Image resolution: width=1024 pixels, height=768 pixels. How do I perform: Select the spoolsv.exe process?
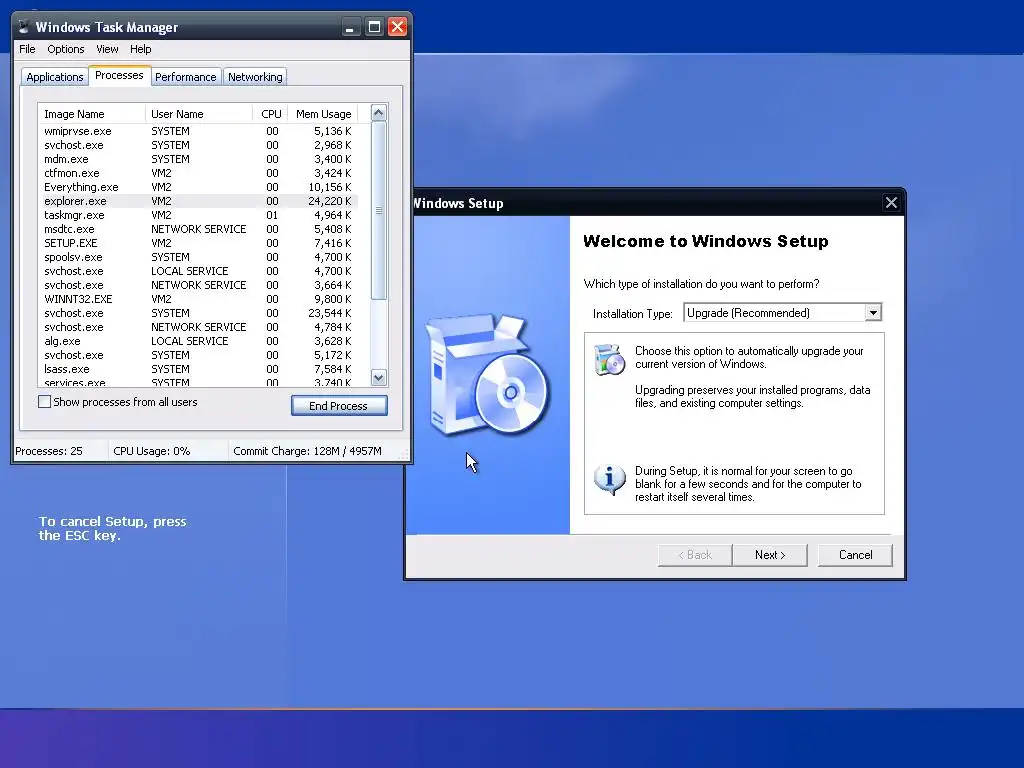point(198,257)
